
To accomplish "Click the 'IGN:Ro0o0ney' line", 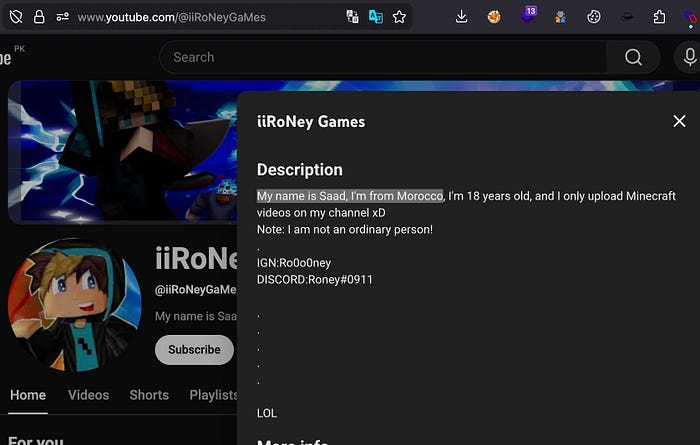I will 294,263.
